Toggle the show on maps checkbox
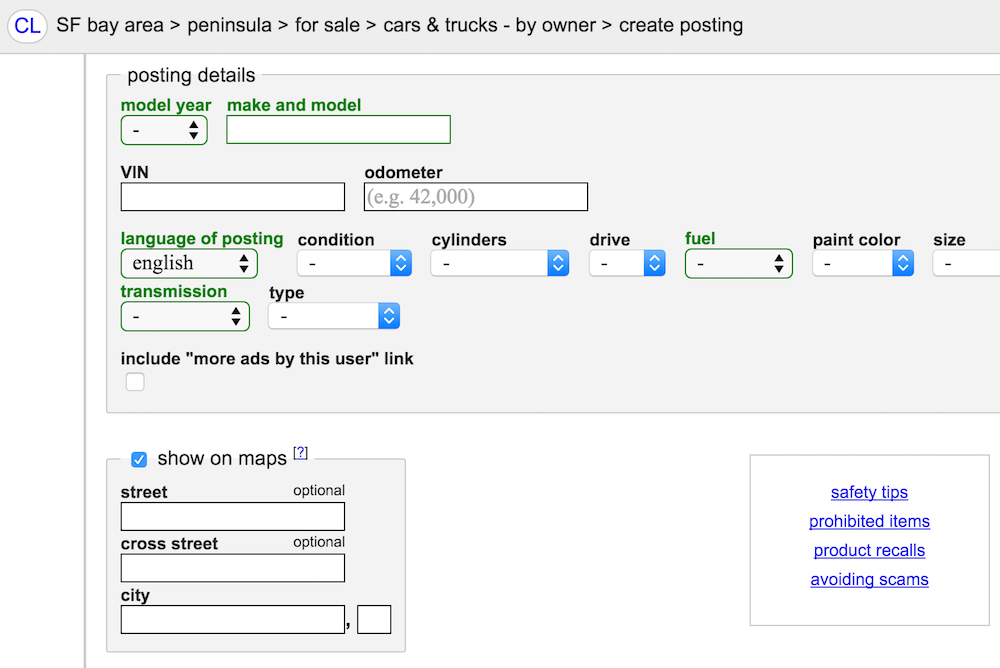The height and width of the screenshot is (668, 1000). (139, 459)
